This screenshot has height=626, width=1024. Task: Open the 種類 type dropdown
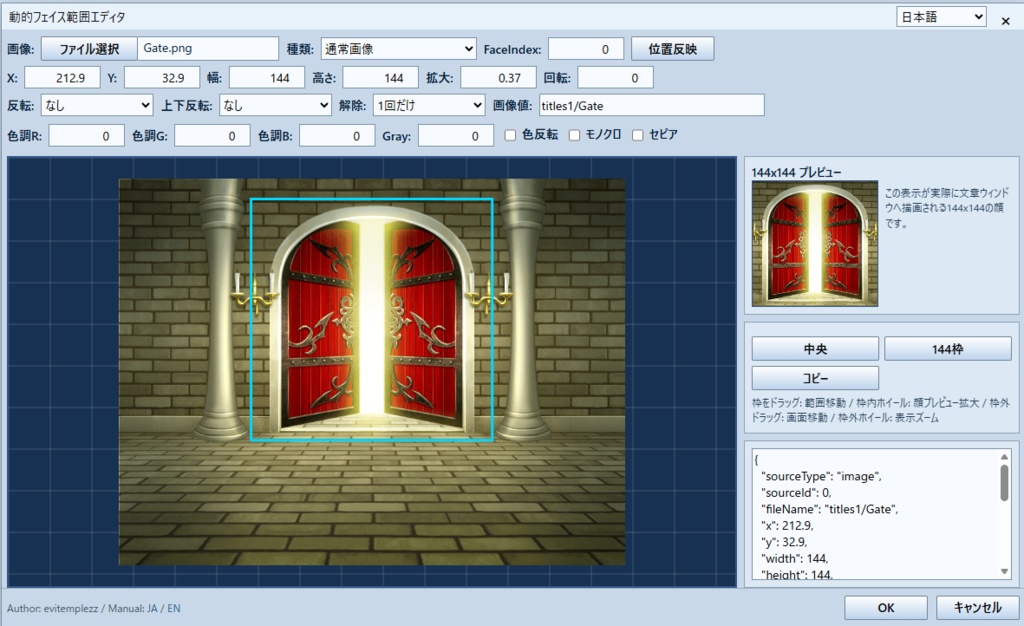pos(398,49)
